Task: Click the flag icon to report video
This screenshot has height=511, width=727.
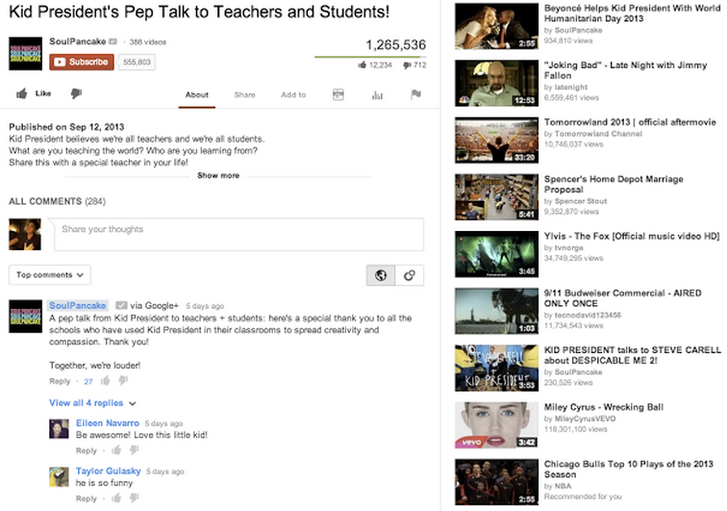Action: click(x=416, y=95)
